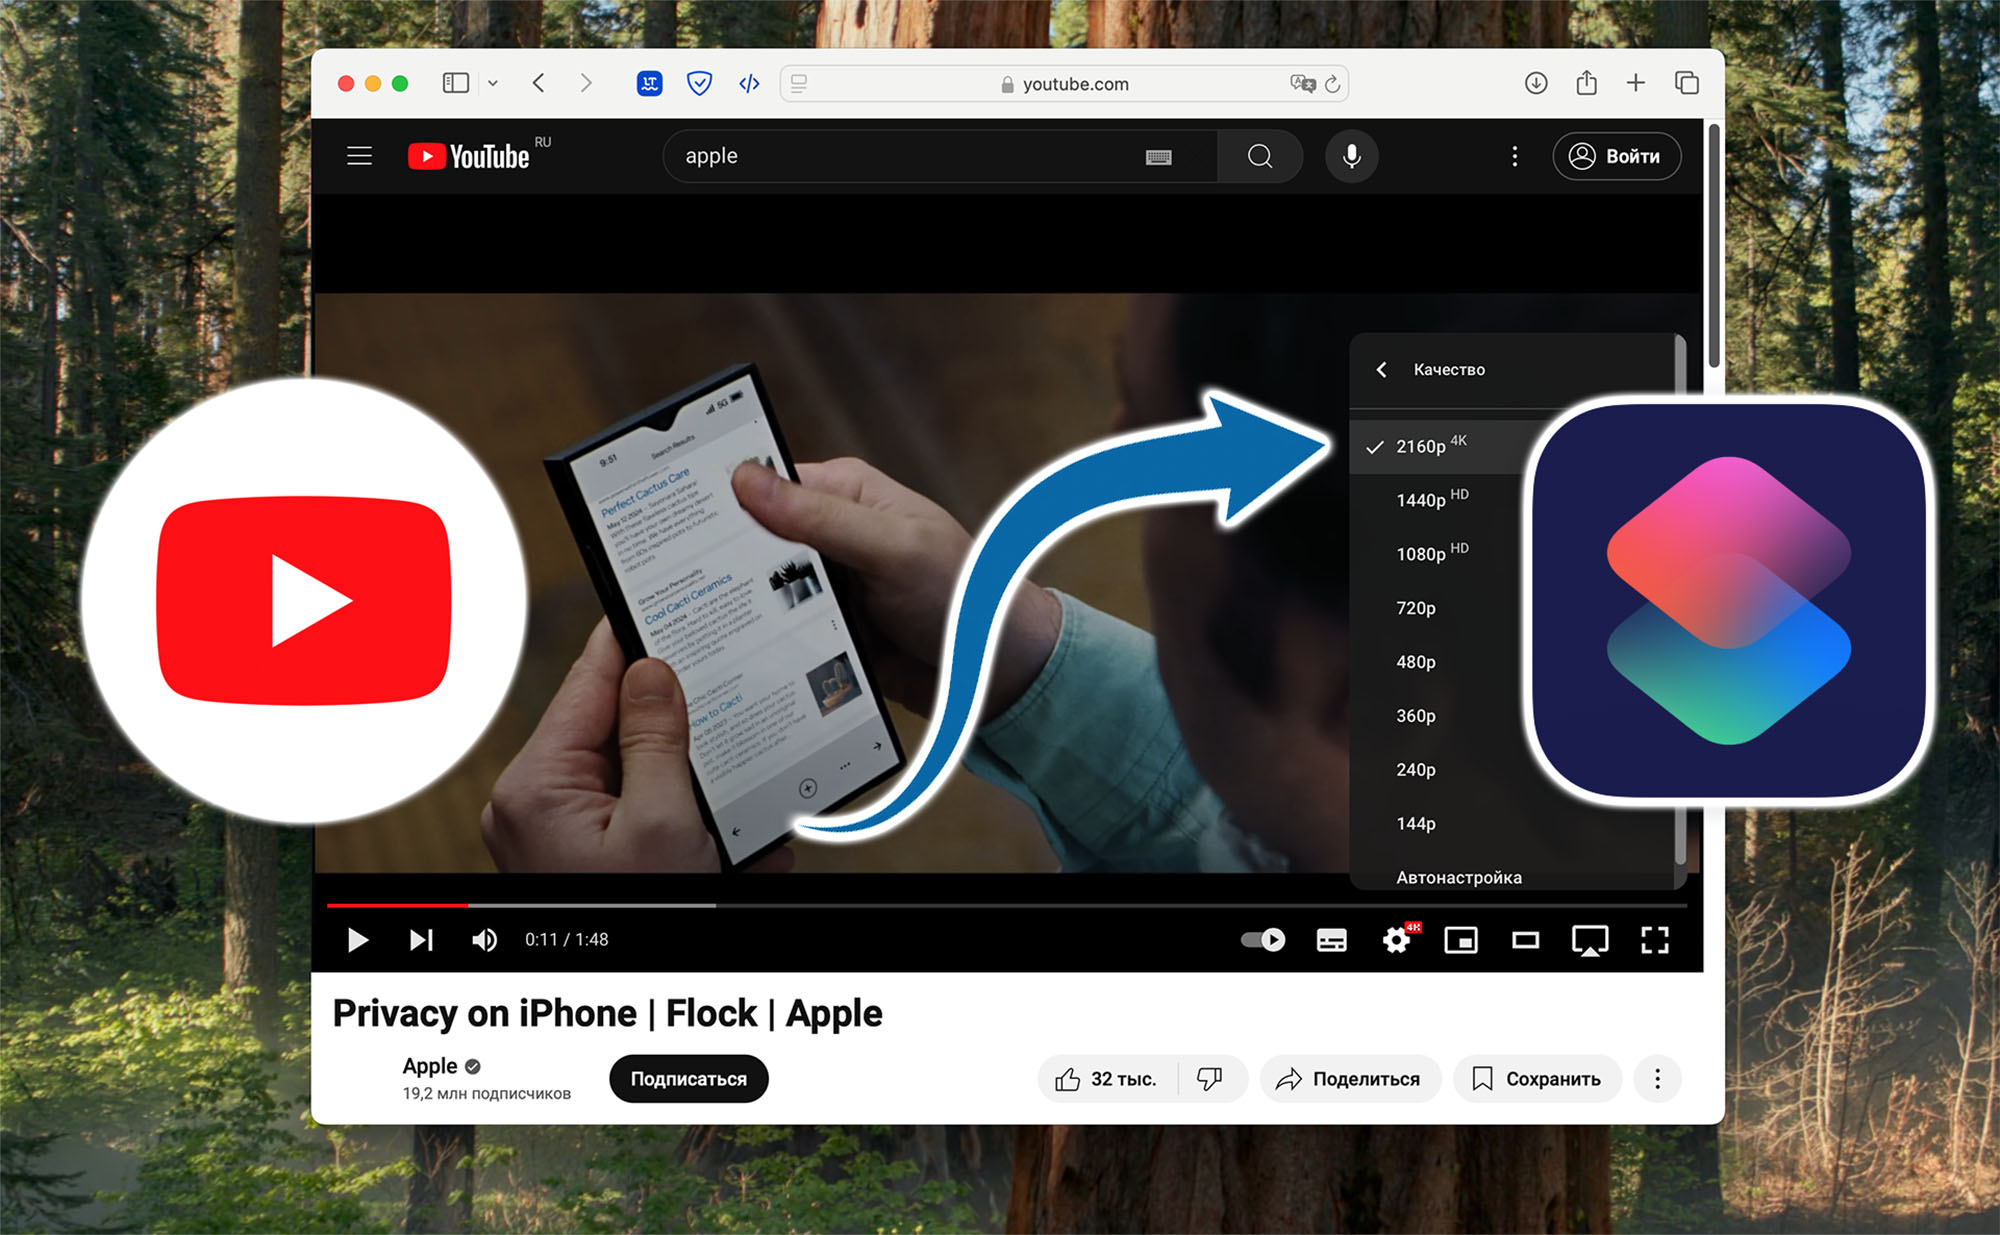The width and height of the screenshot is (2000, 1235).
Task: Enter fullscreen mode
Action: (x=1655, y=940)
